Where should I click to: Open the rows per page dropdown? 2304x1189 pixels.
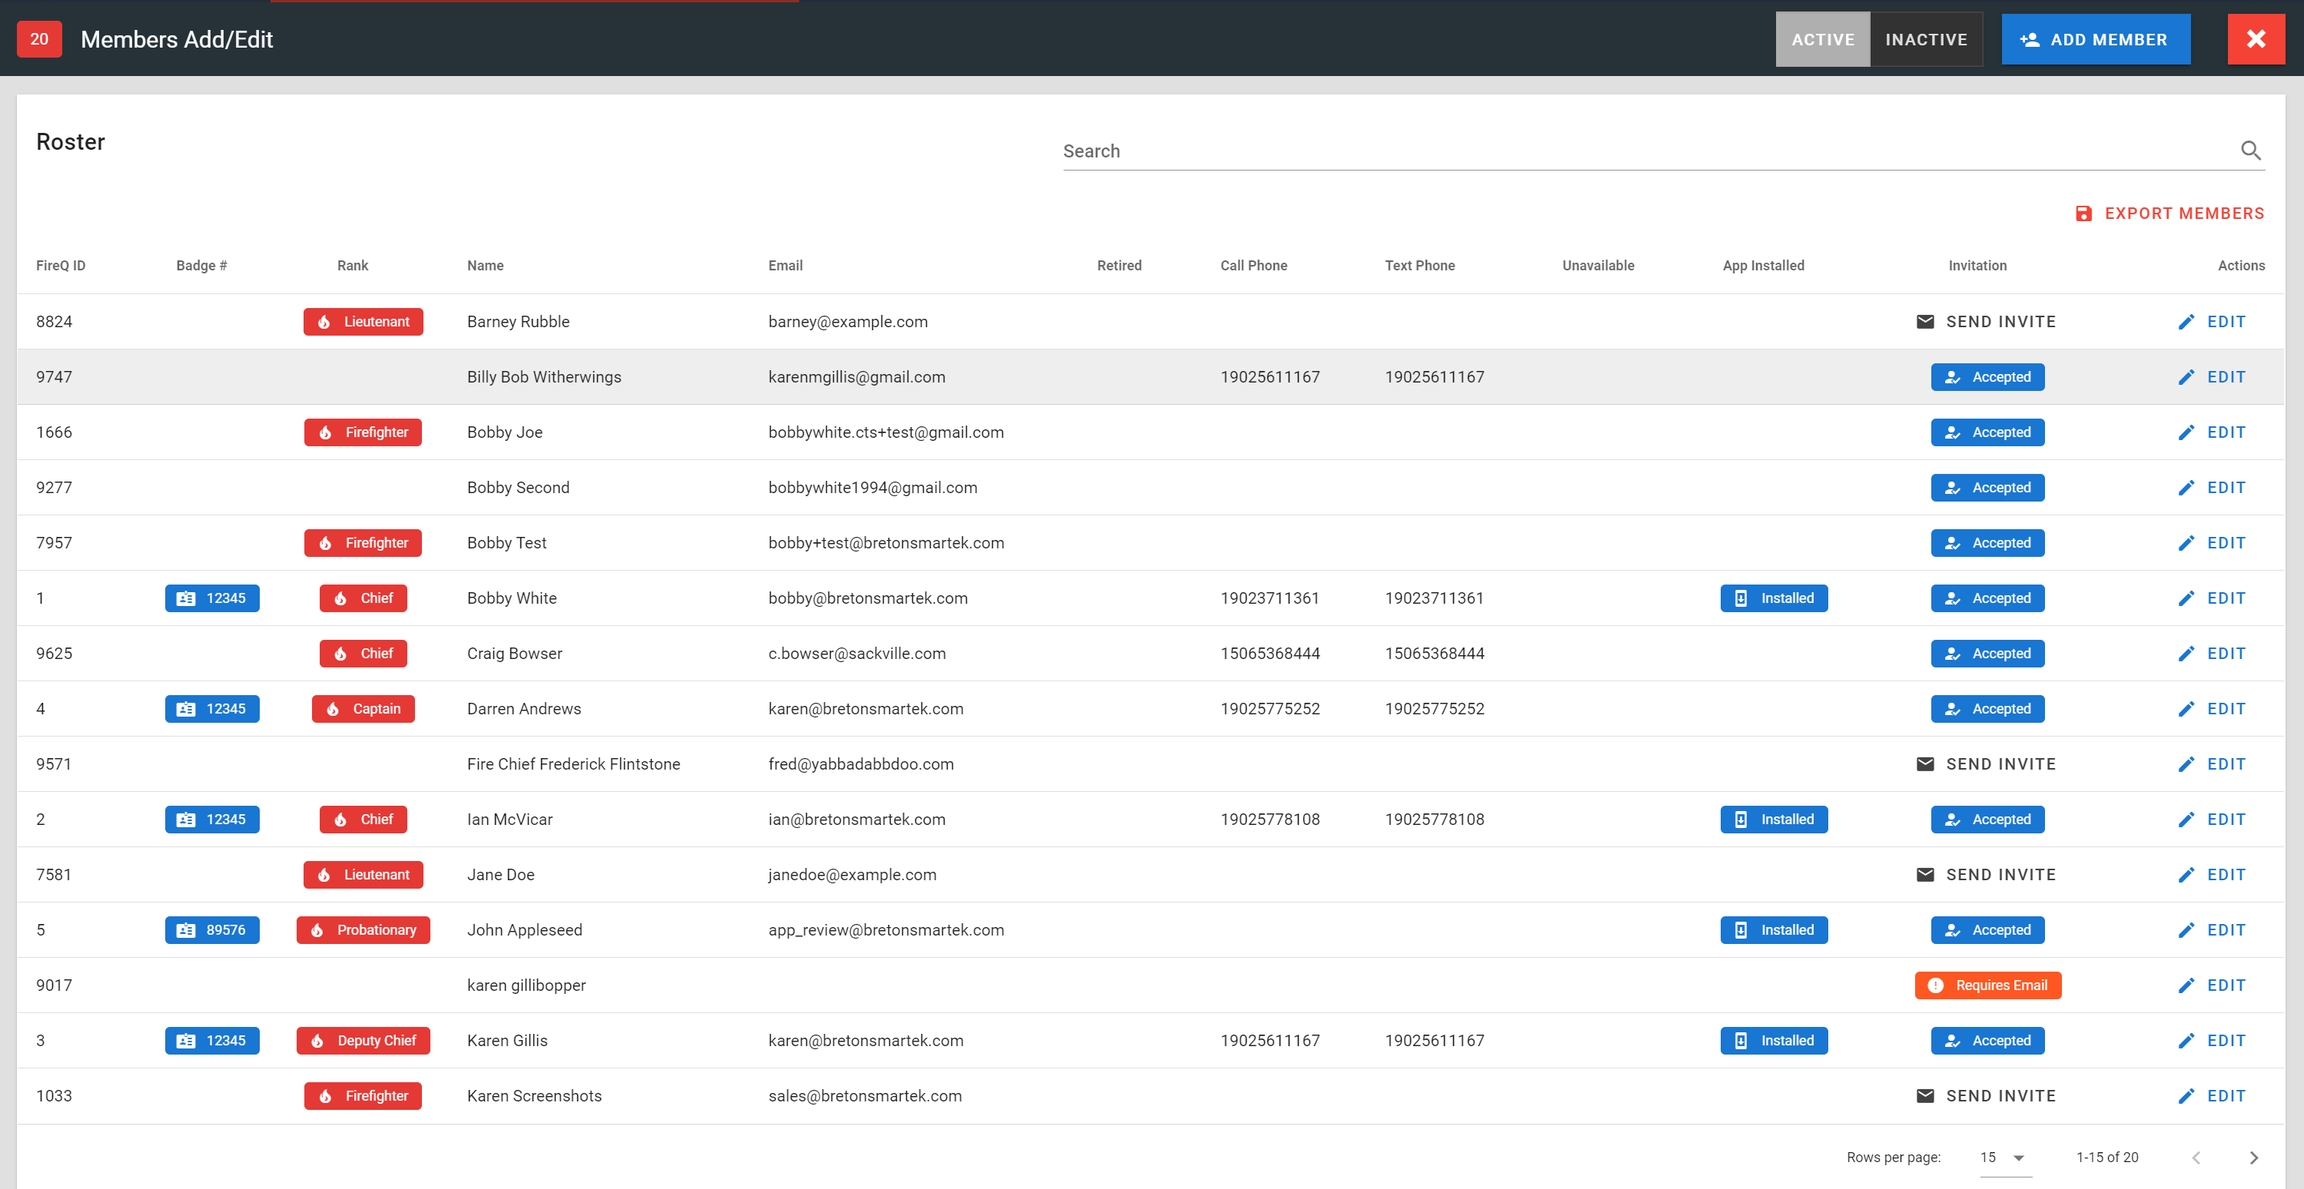point(2004,1158)
